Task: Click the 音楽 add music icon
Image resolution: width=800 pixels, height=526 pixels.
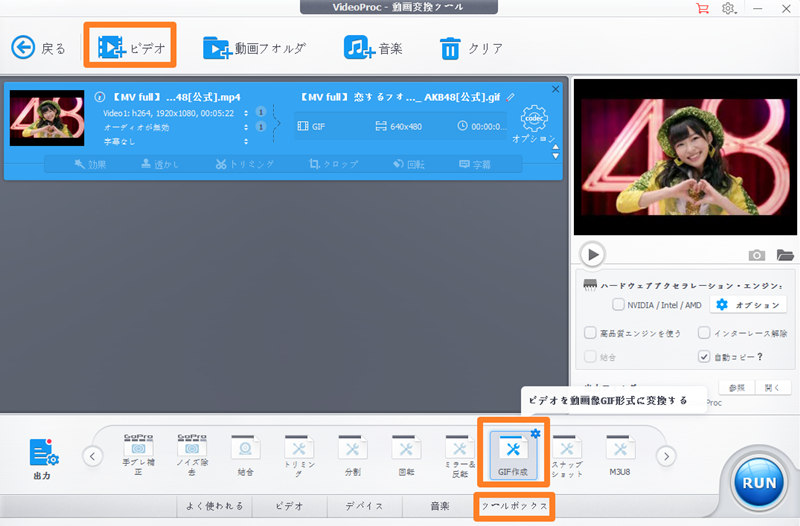Action: 357,48
